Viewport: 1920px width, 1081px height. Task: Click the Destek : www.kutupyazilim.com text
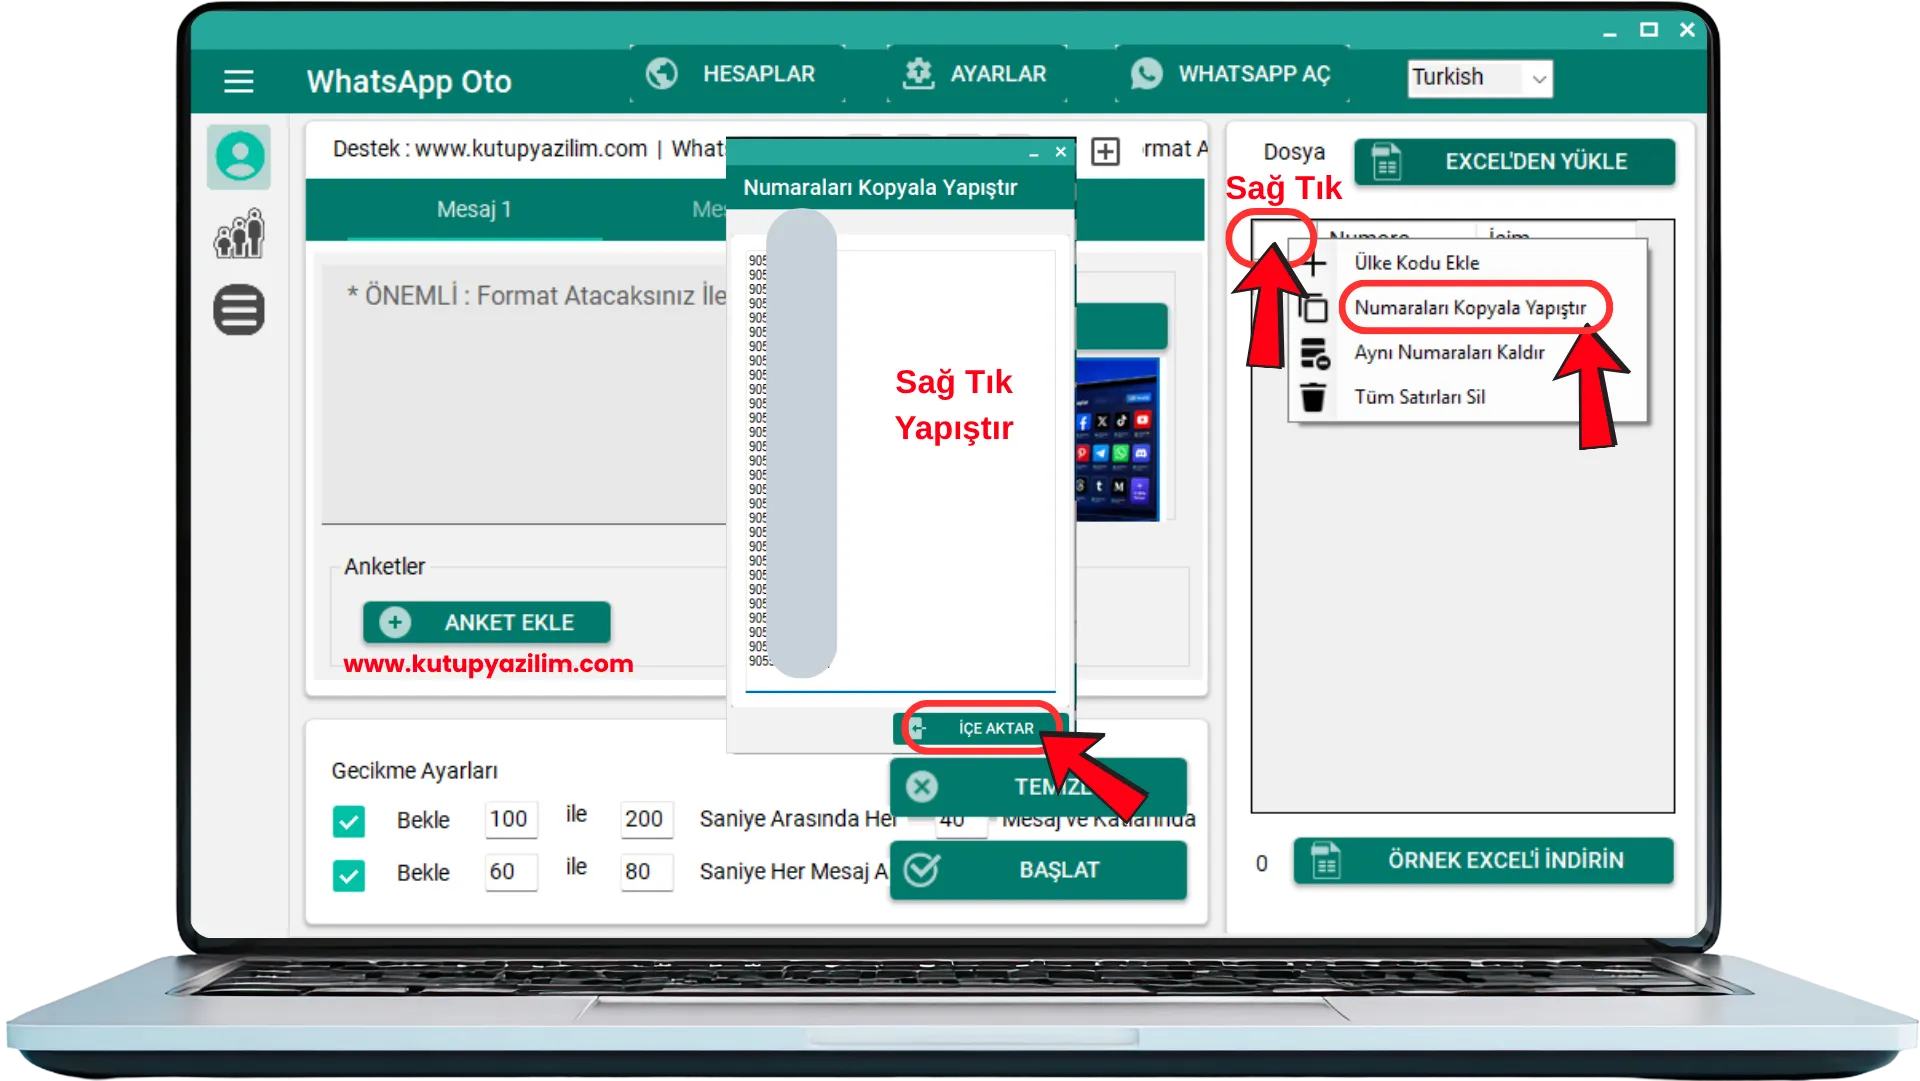click(490, 149)
